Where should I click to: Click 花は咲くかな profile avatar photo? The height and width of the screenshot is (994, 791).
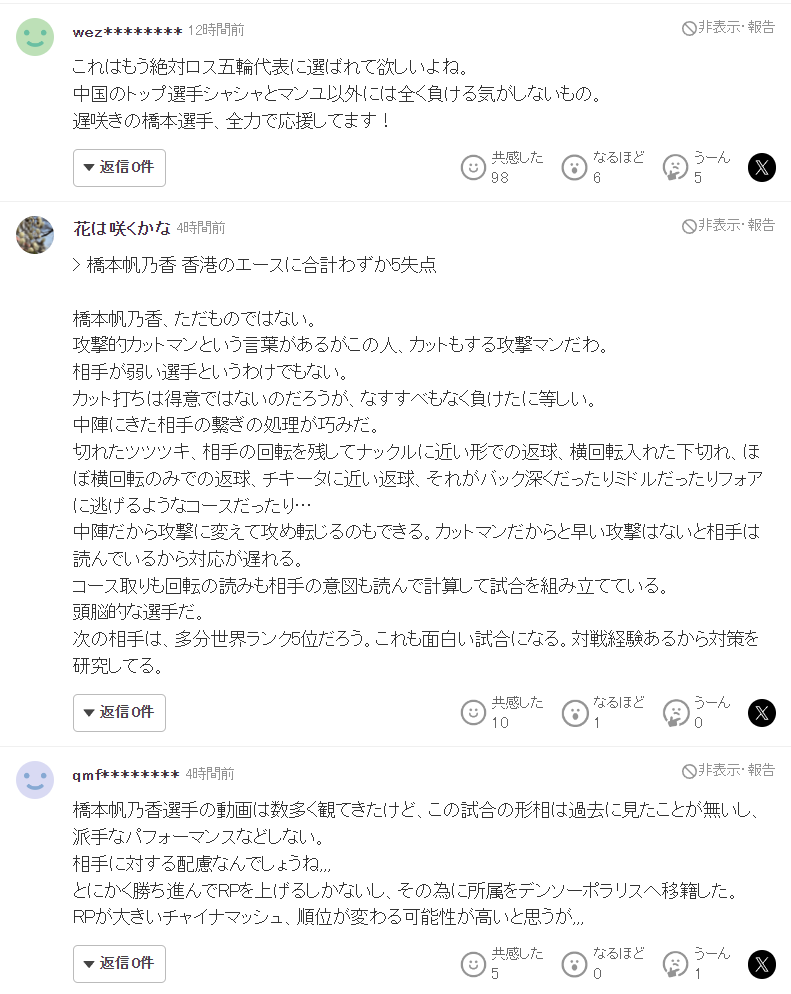35,236
